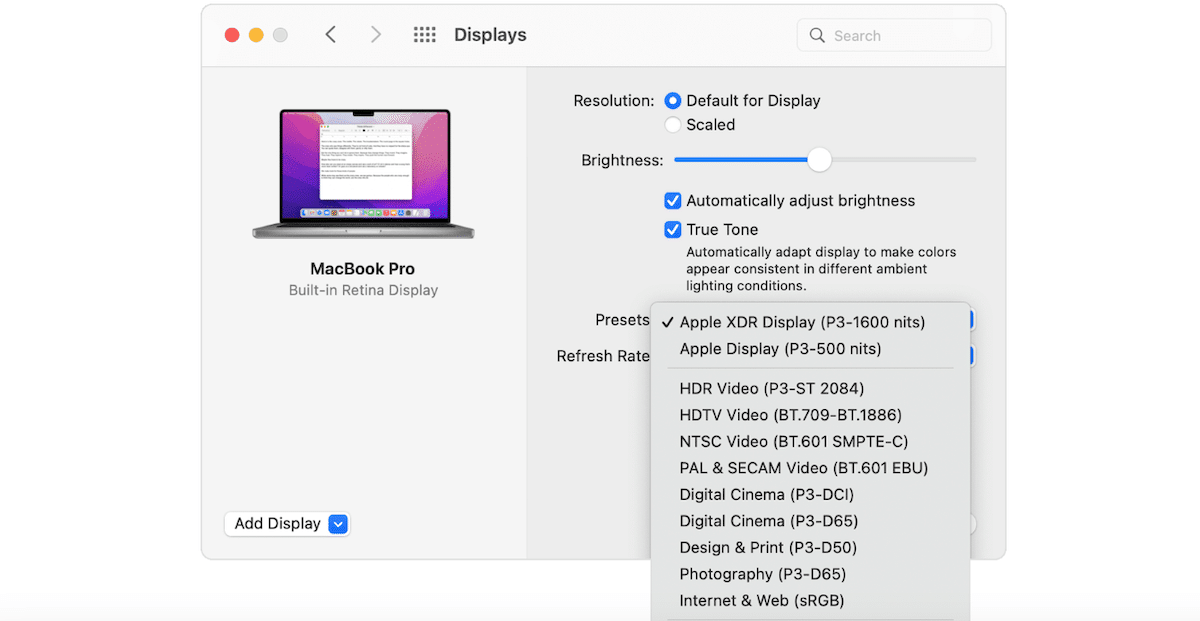The image size is (1200, 621).
Task: Choose NTSC Video (BT.601 SMPTE-C) preset
Action: [x=810, y=441]
